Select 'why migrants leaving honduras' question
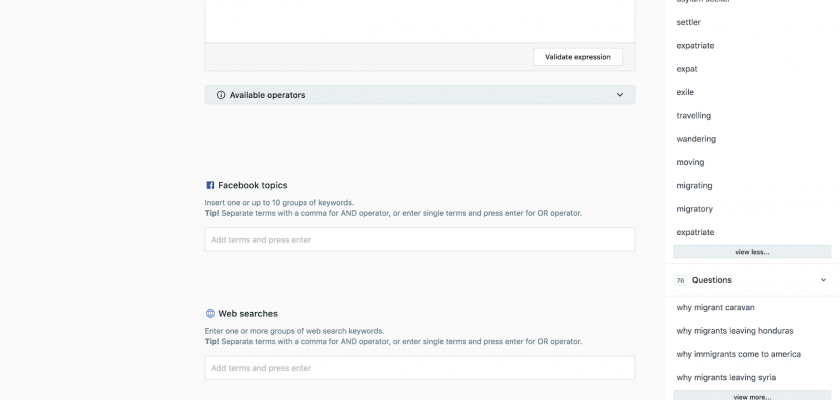840x400 pixels. pos(734,330)
